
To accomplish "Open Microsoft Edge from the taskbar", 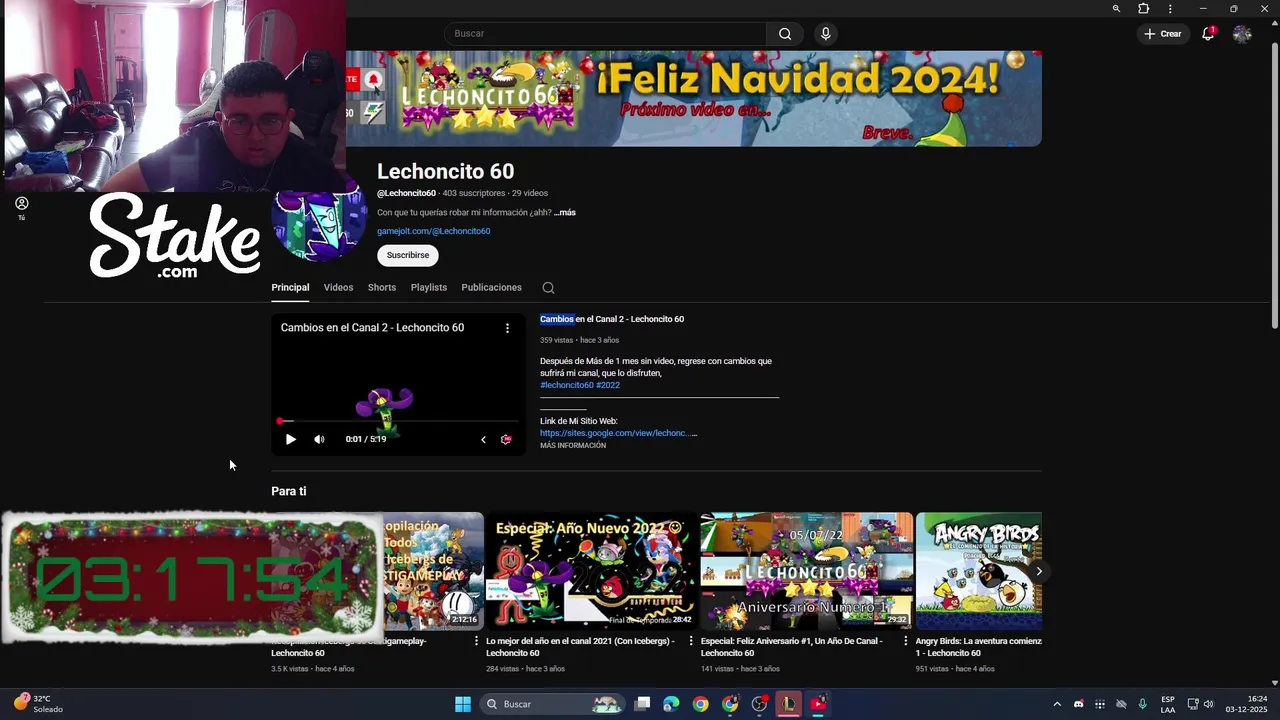I will click(x=671, y=704).
